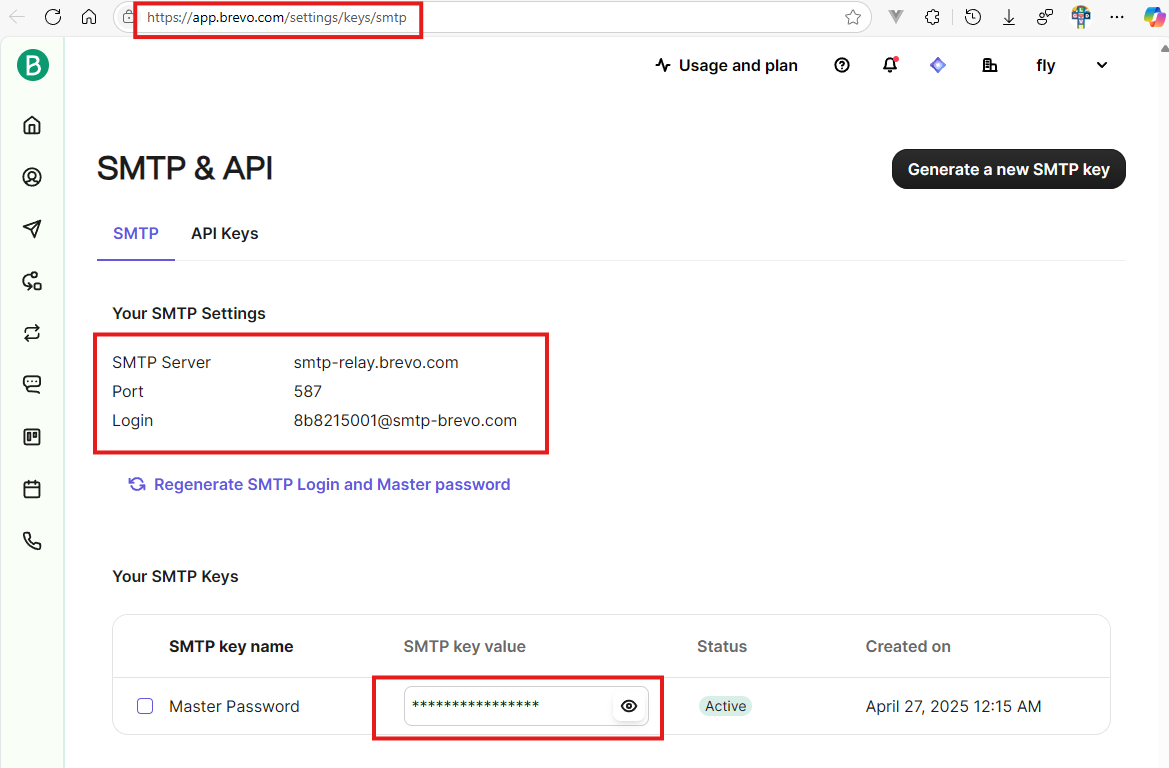This screenshot has width=1169, height=768.
Task: Reveal the SMTP key with the eye icon
Action: tap(629, 706)
